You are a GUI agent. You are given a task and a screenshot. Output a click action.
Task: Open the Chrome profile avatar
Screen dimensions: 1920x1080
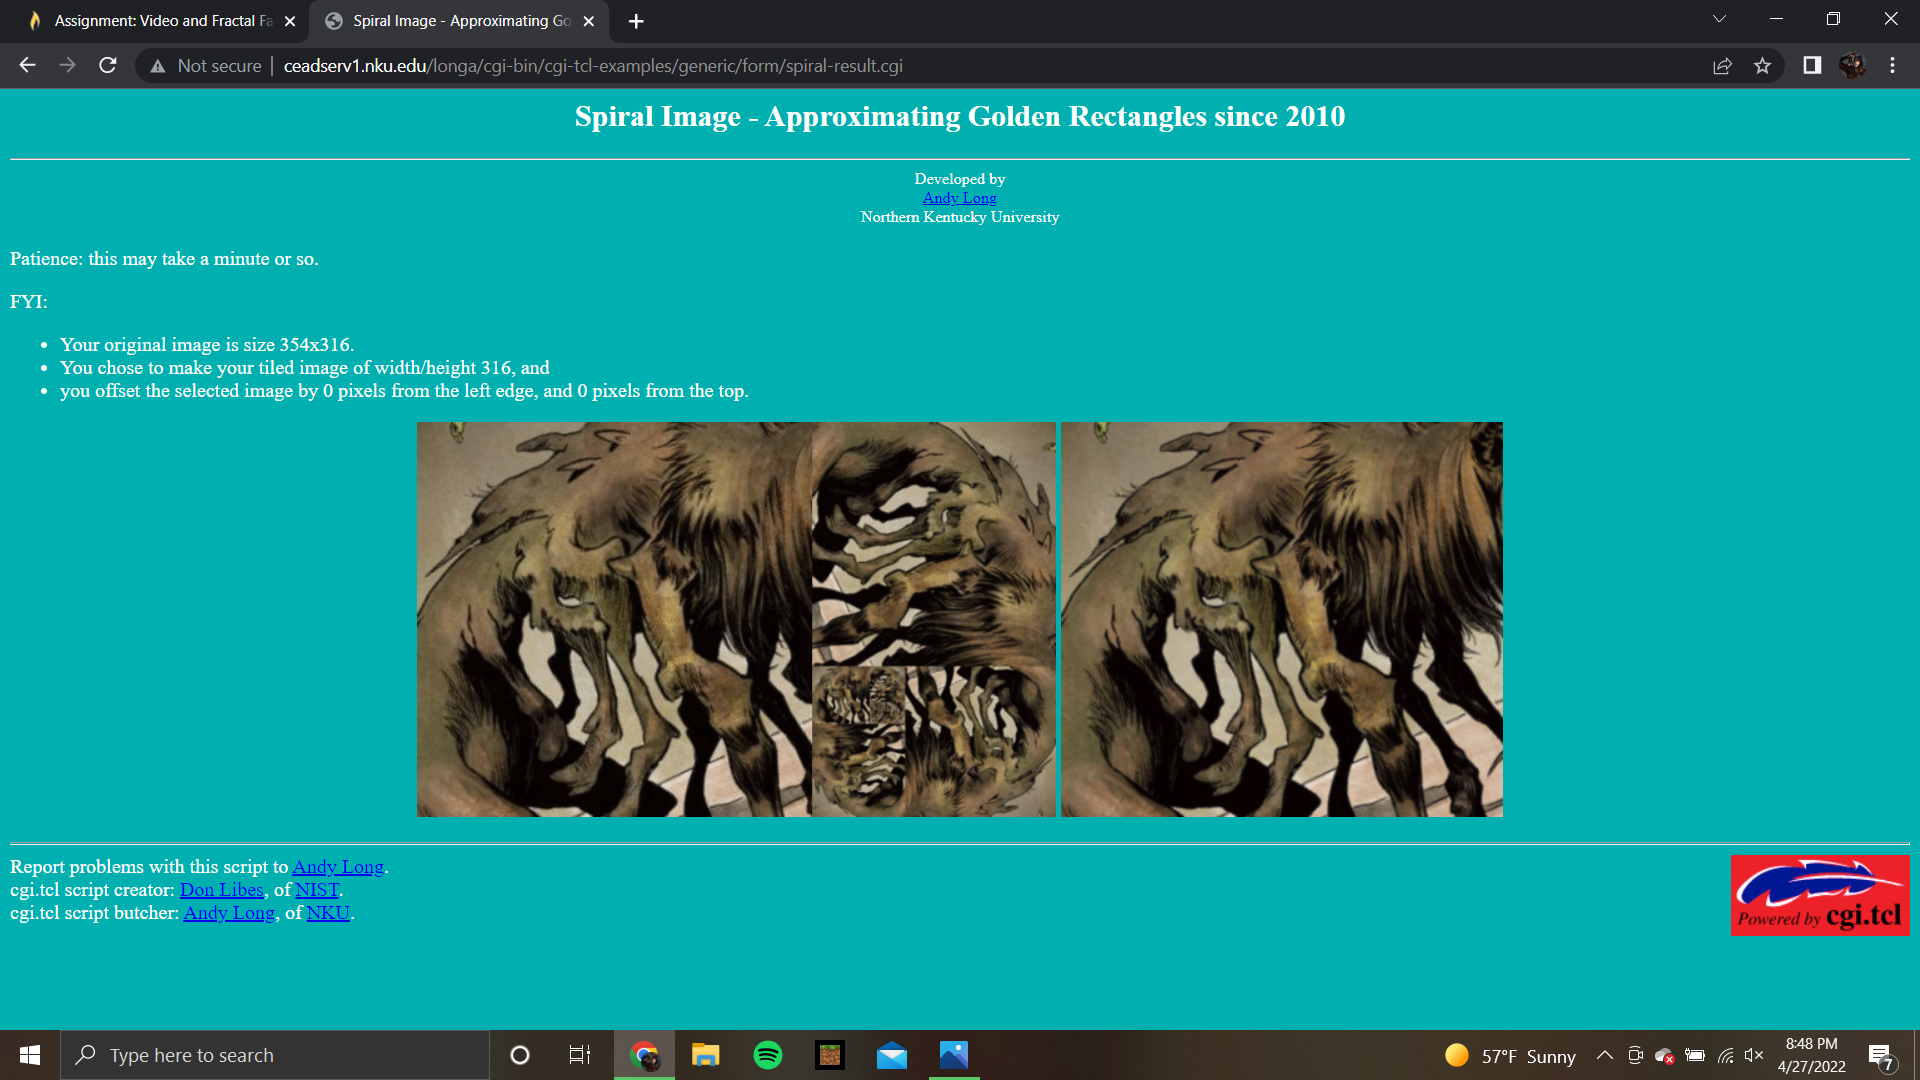(x=1852, y=65)
